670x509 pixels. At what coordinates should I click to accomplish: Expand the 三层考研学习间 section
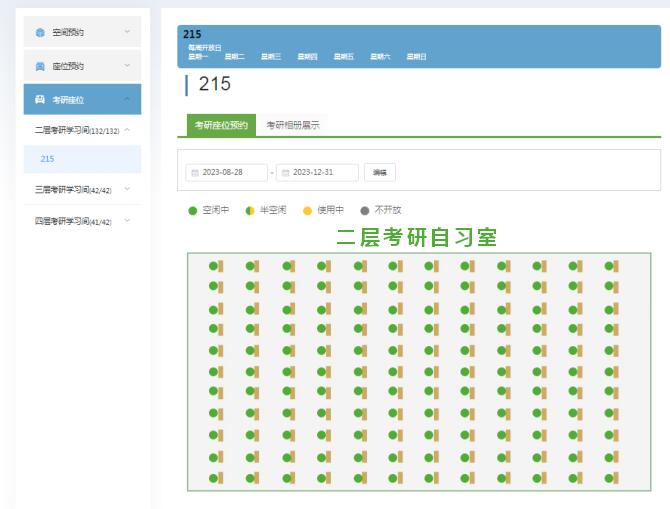(x=127, y=188)
